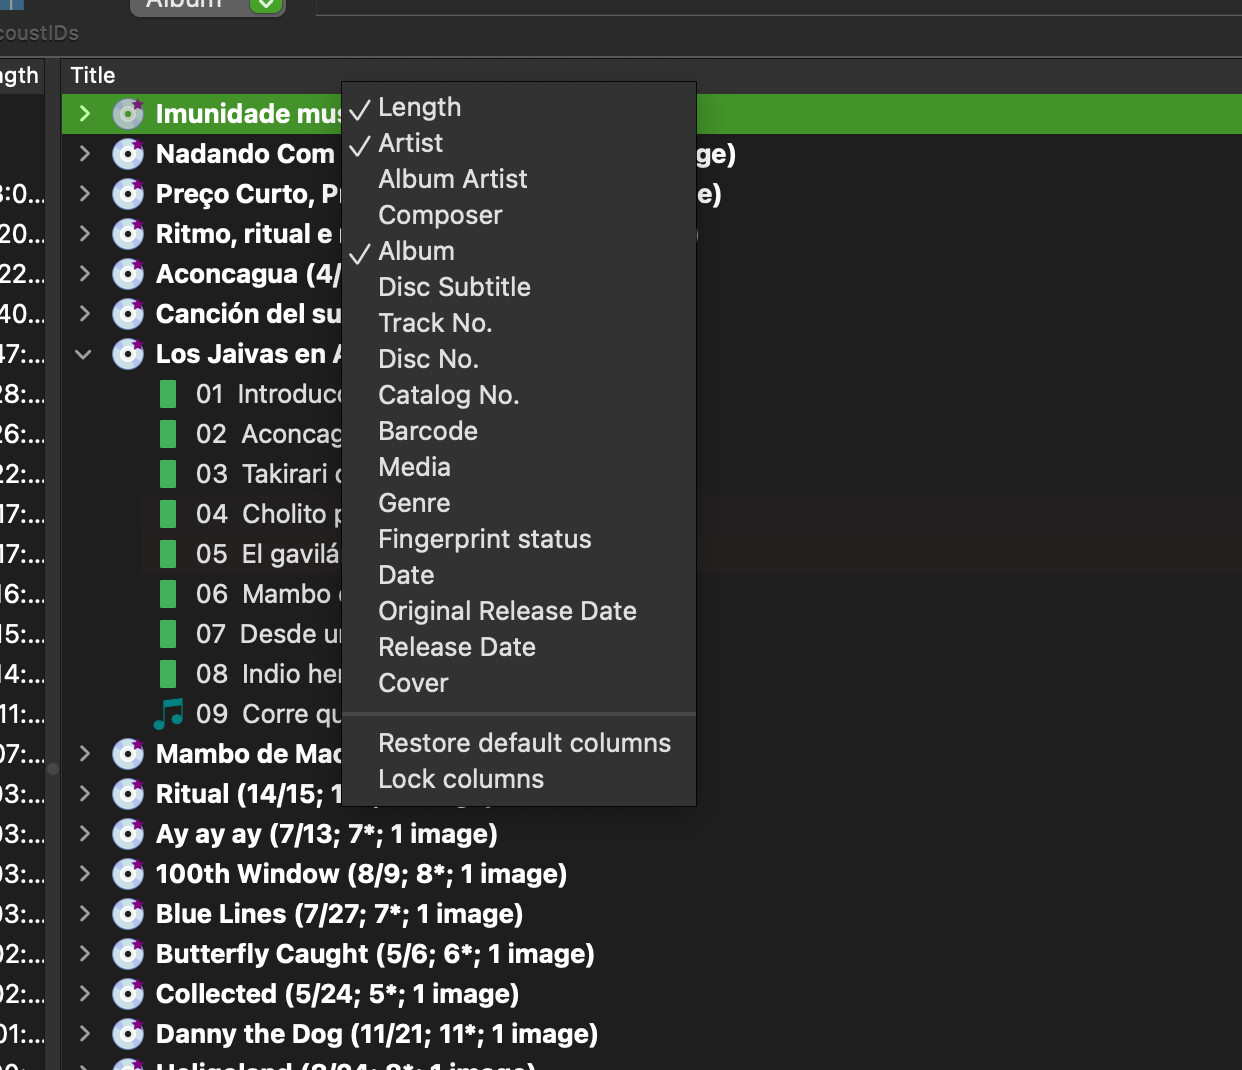Image resolution: width=1242 pixels, height=1070 pixels.
Task: Select the Collected album row
Action: point(337,994)
